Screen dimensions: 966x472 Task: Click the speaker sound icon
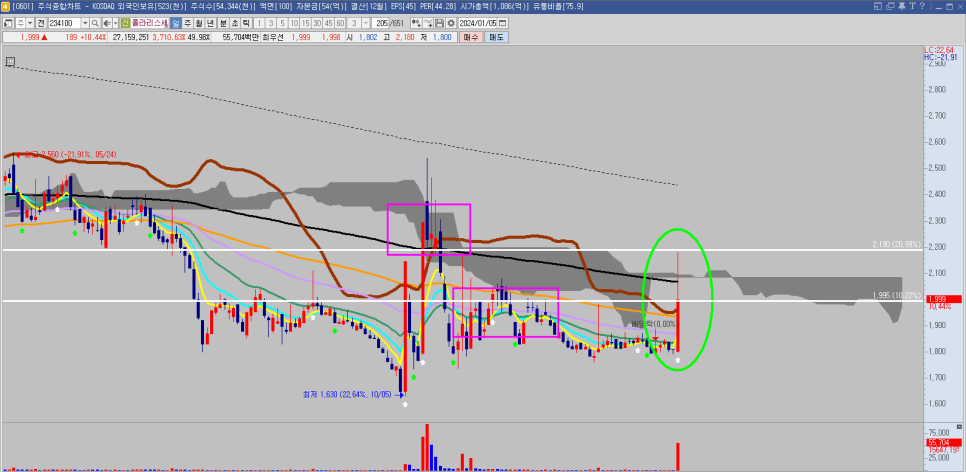pos(107,23)
